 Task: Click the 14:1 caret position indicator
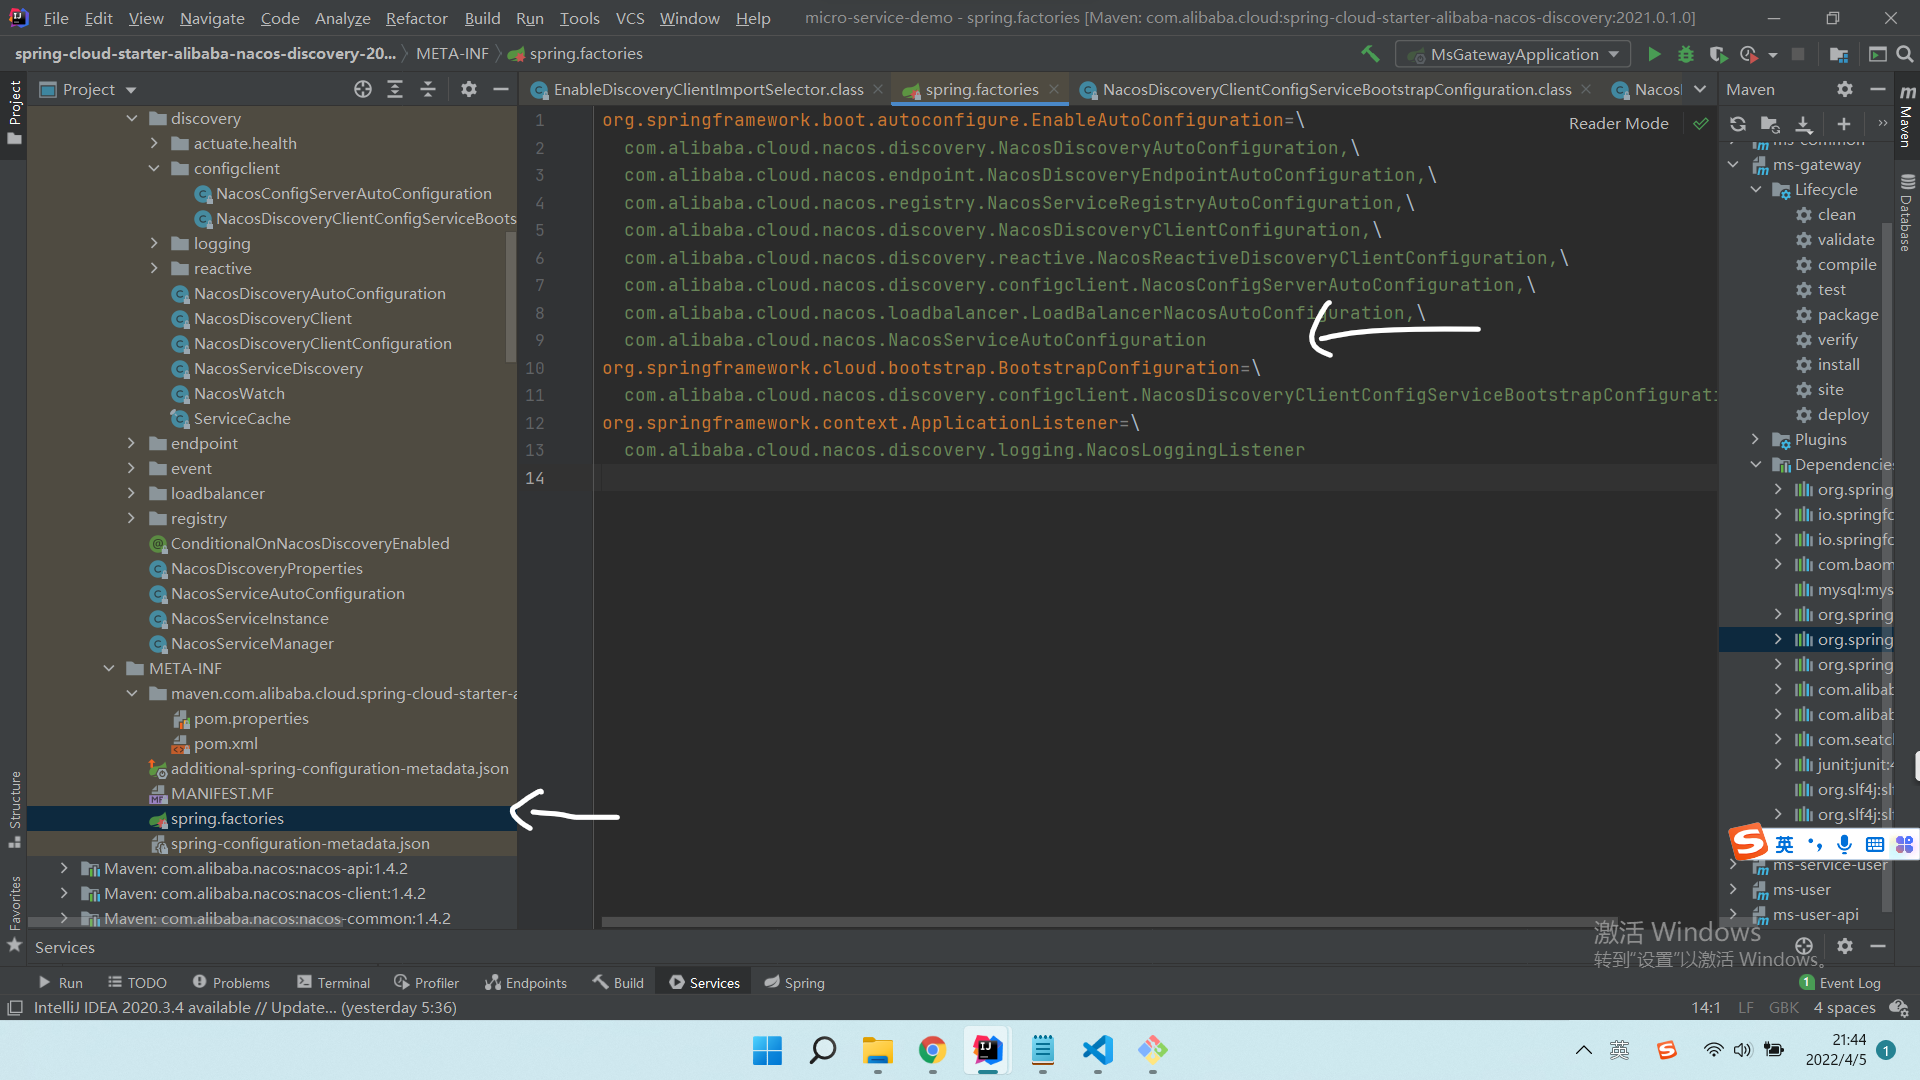[1706, 1008]
